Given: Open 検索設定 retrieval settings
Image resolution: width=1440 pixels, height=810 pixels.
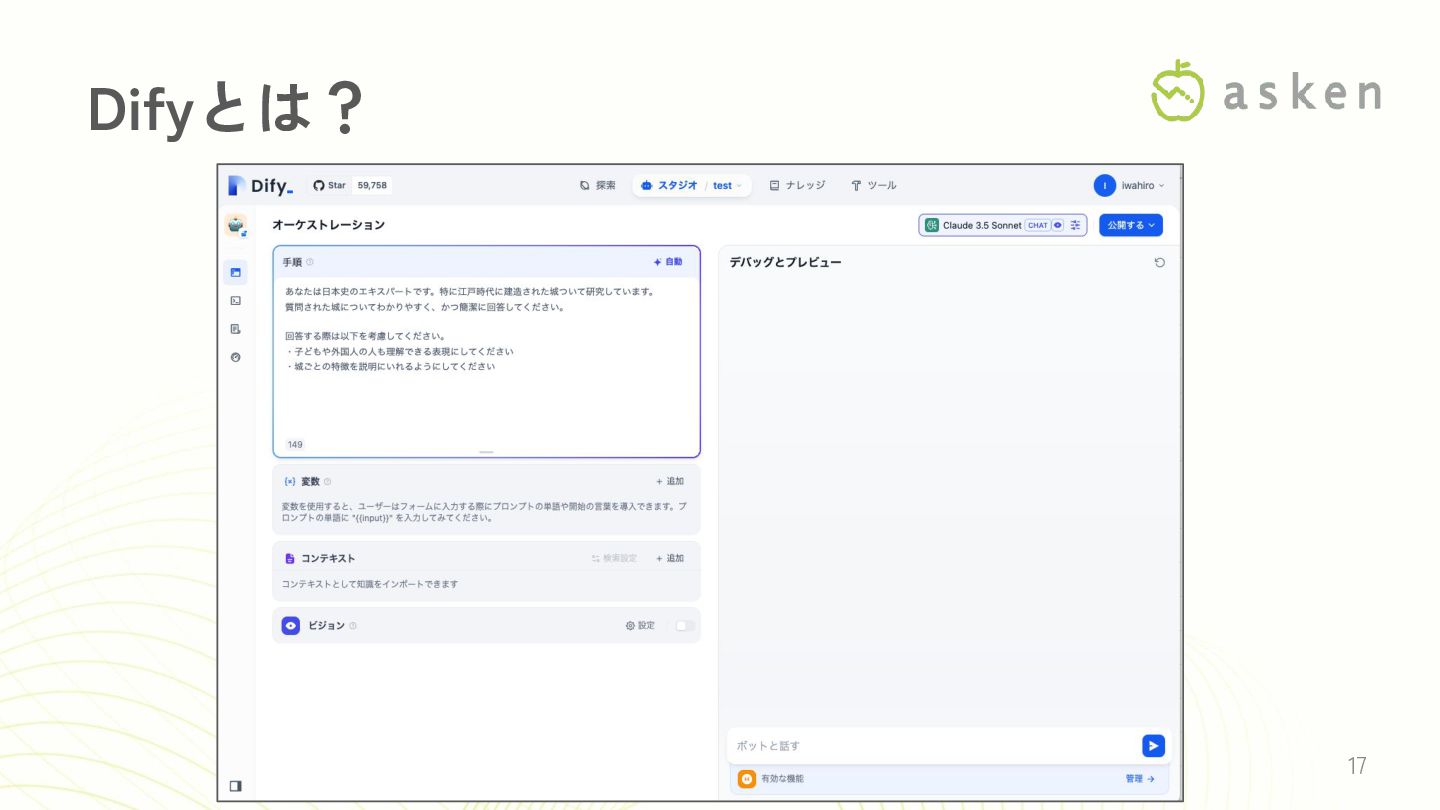Looking at the screenshot, I should (x=614, y=558).
